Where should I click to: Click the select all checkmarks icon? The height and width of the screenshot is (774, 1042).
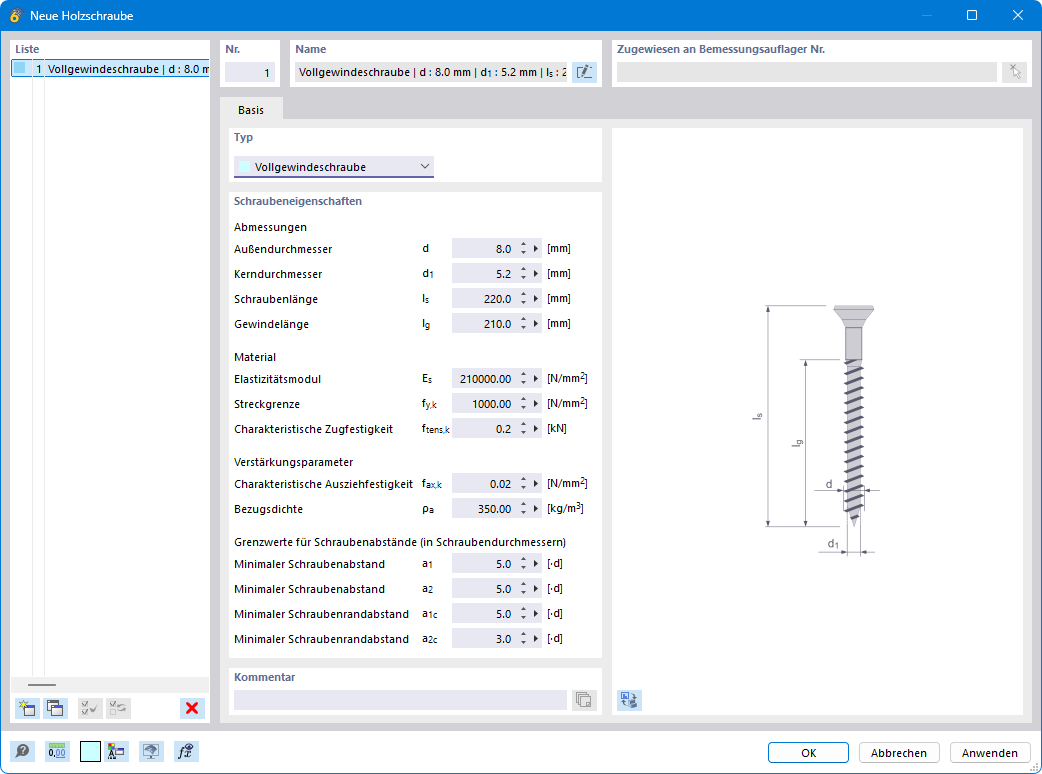click(x=90, y=708)
